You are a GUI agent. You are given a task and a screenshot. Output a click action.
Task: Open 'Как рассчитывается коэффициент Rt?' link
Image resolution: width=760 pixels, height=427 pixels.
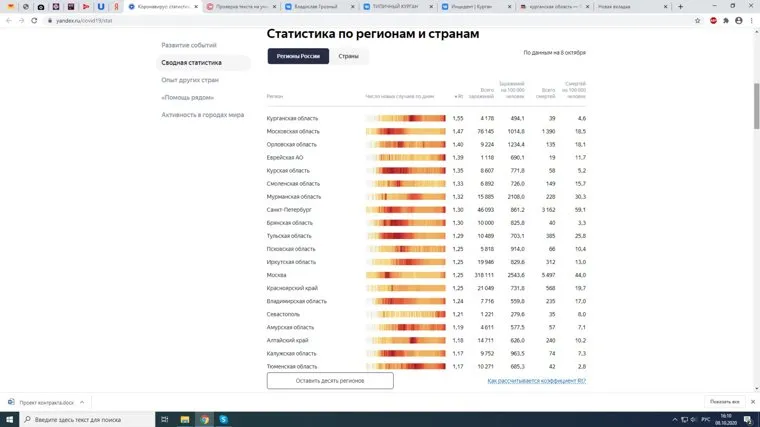536,381
